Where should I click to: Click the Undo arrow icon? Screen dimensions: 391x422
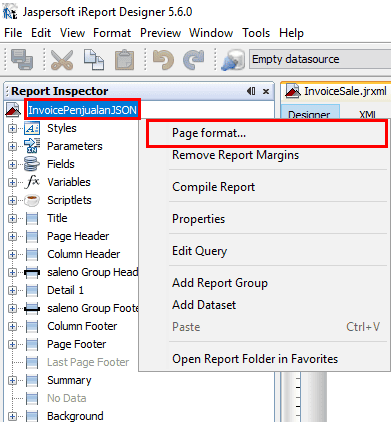[163, 59]
